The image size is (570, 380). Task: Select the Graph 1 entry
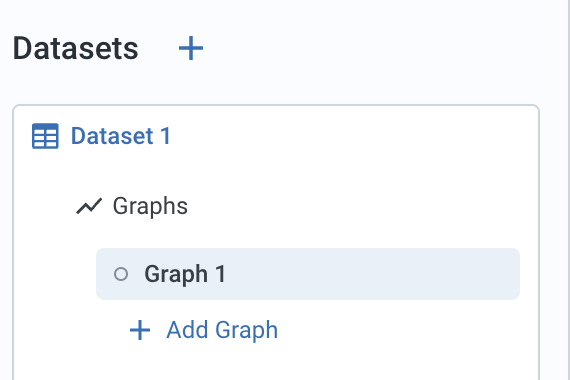(x=308, y=274)
